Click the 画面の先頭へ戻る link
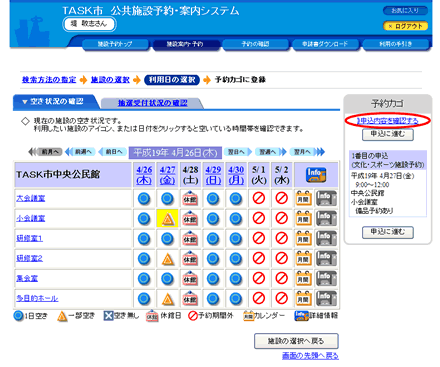Viewport: 440px width, 367px height. click(310, 356)
